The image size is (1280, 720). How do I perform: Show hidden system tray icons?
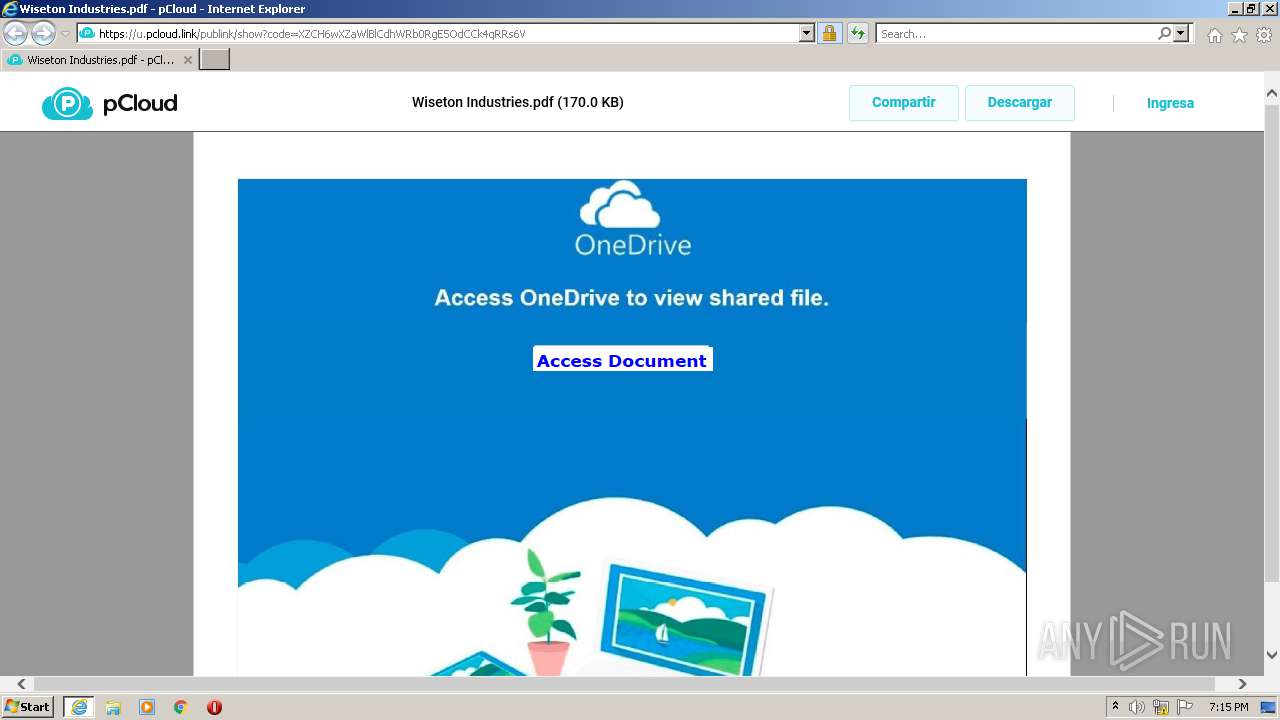tap(1115, 707)
